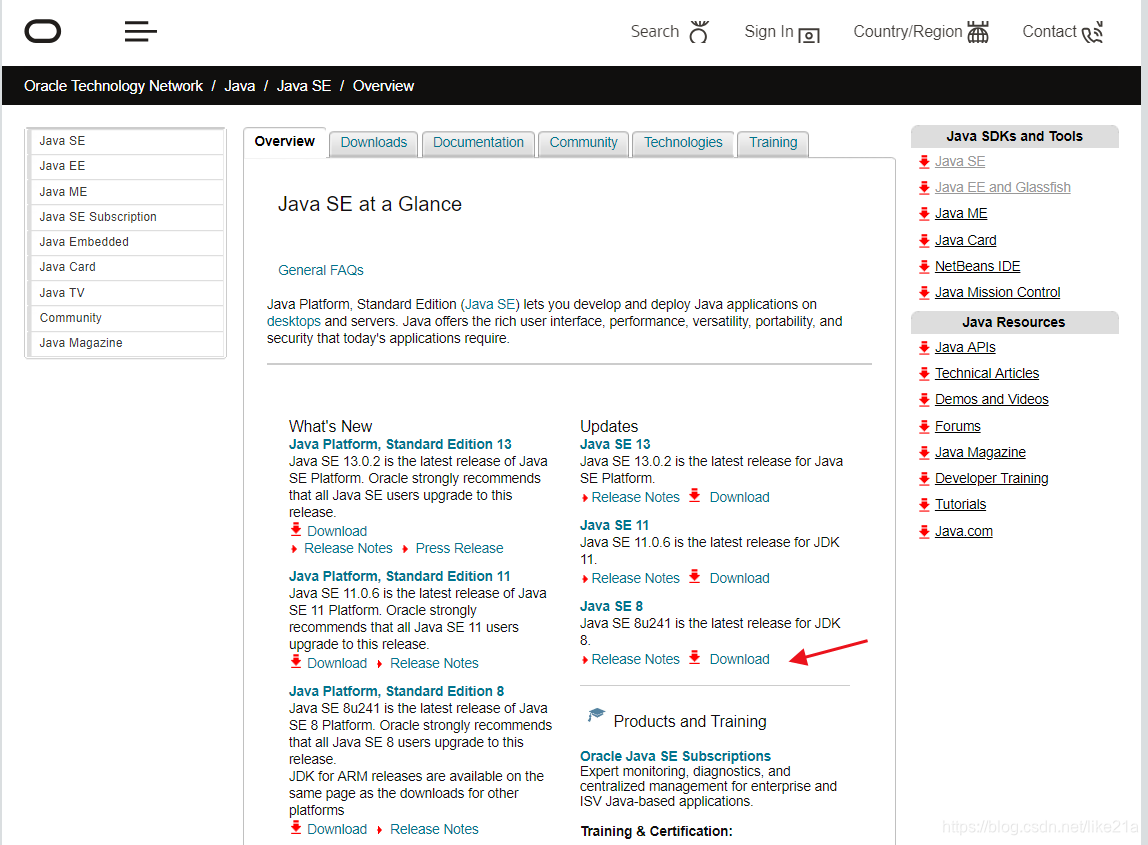Click the Java breadcrumb link
The height and width of the screenshot is (845, 1148).
pos(239,86)
